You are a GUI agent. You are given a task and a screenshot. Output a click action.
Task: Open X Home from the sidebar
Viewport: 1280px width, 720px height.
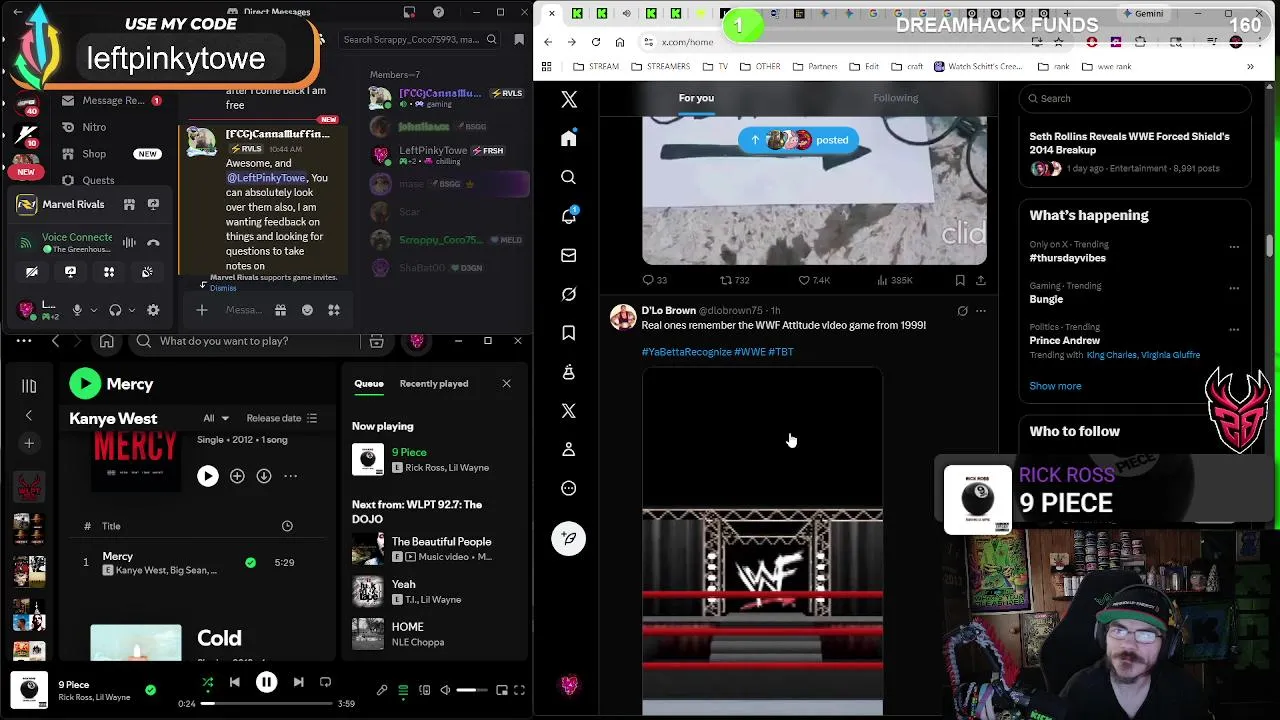click(568, 138)
